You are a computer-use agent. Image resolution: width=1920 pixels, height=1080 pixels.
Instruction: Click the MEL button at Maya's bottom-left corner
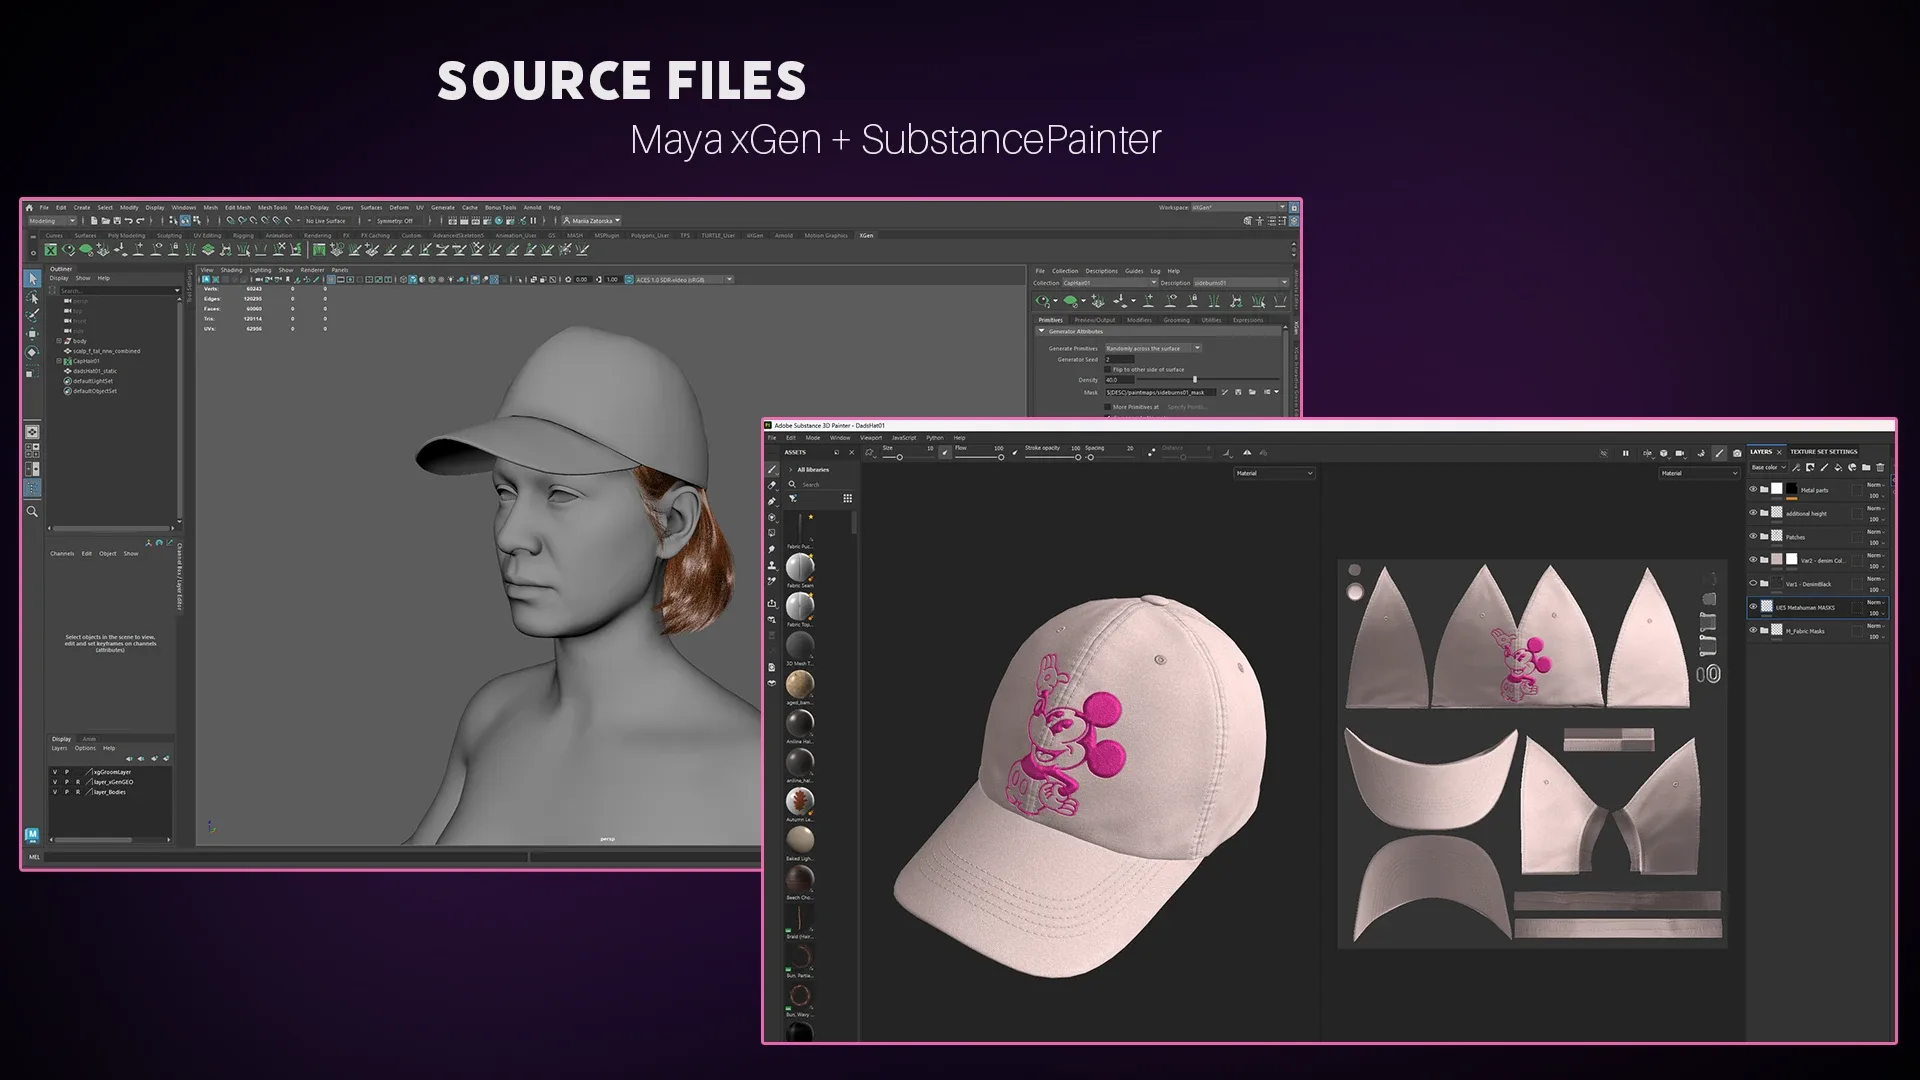point(33,857)
